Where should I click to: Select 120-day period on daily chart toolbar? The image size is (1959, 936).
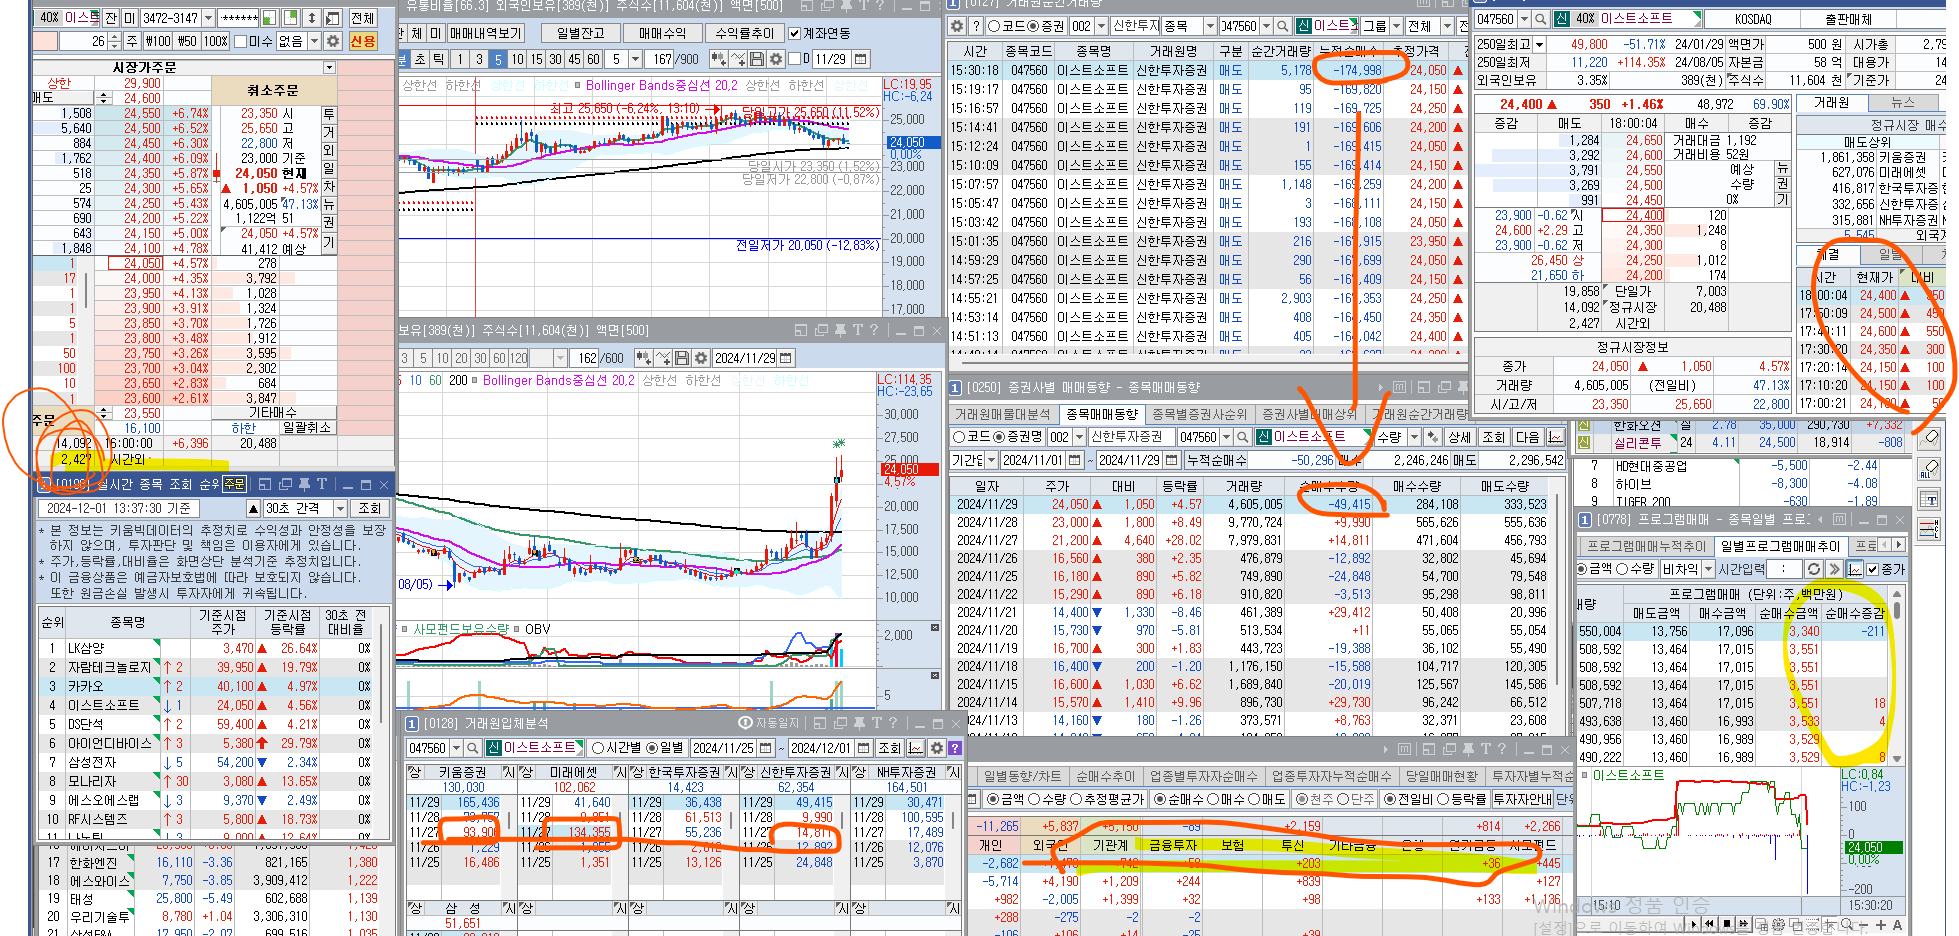click(x=519, y=358)
